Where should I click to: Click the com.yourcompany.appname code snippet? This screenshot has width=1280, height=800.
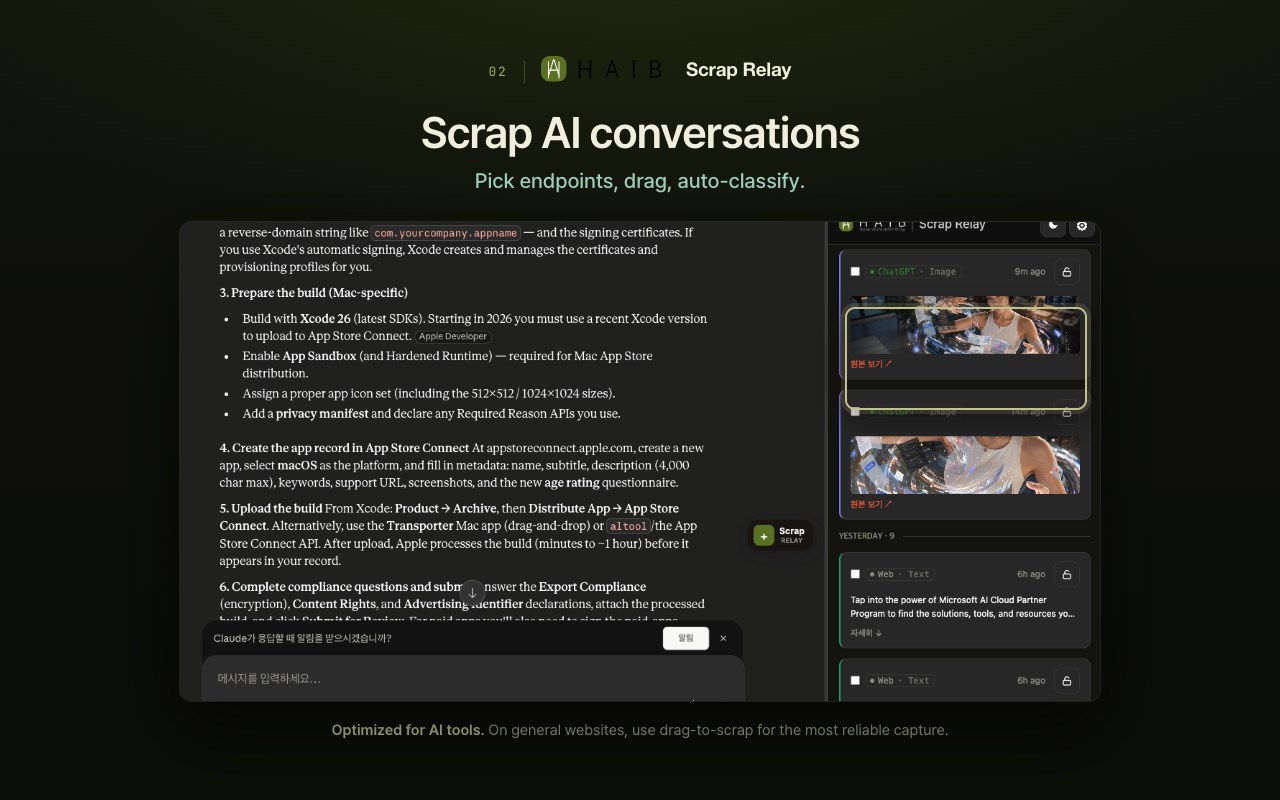click(446, 233)
